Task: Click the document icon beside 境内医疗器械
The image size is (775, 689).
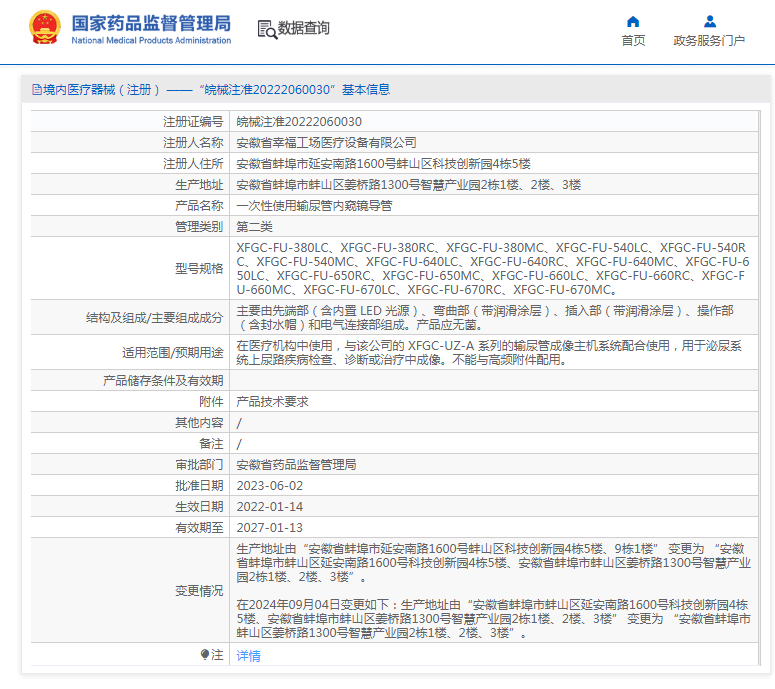Action: point(37,89)
